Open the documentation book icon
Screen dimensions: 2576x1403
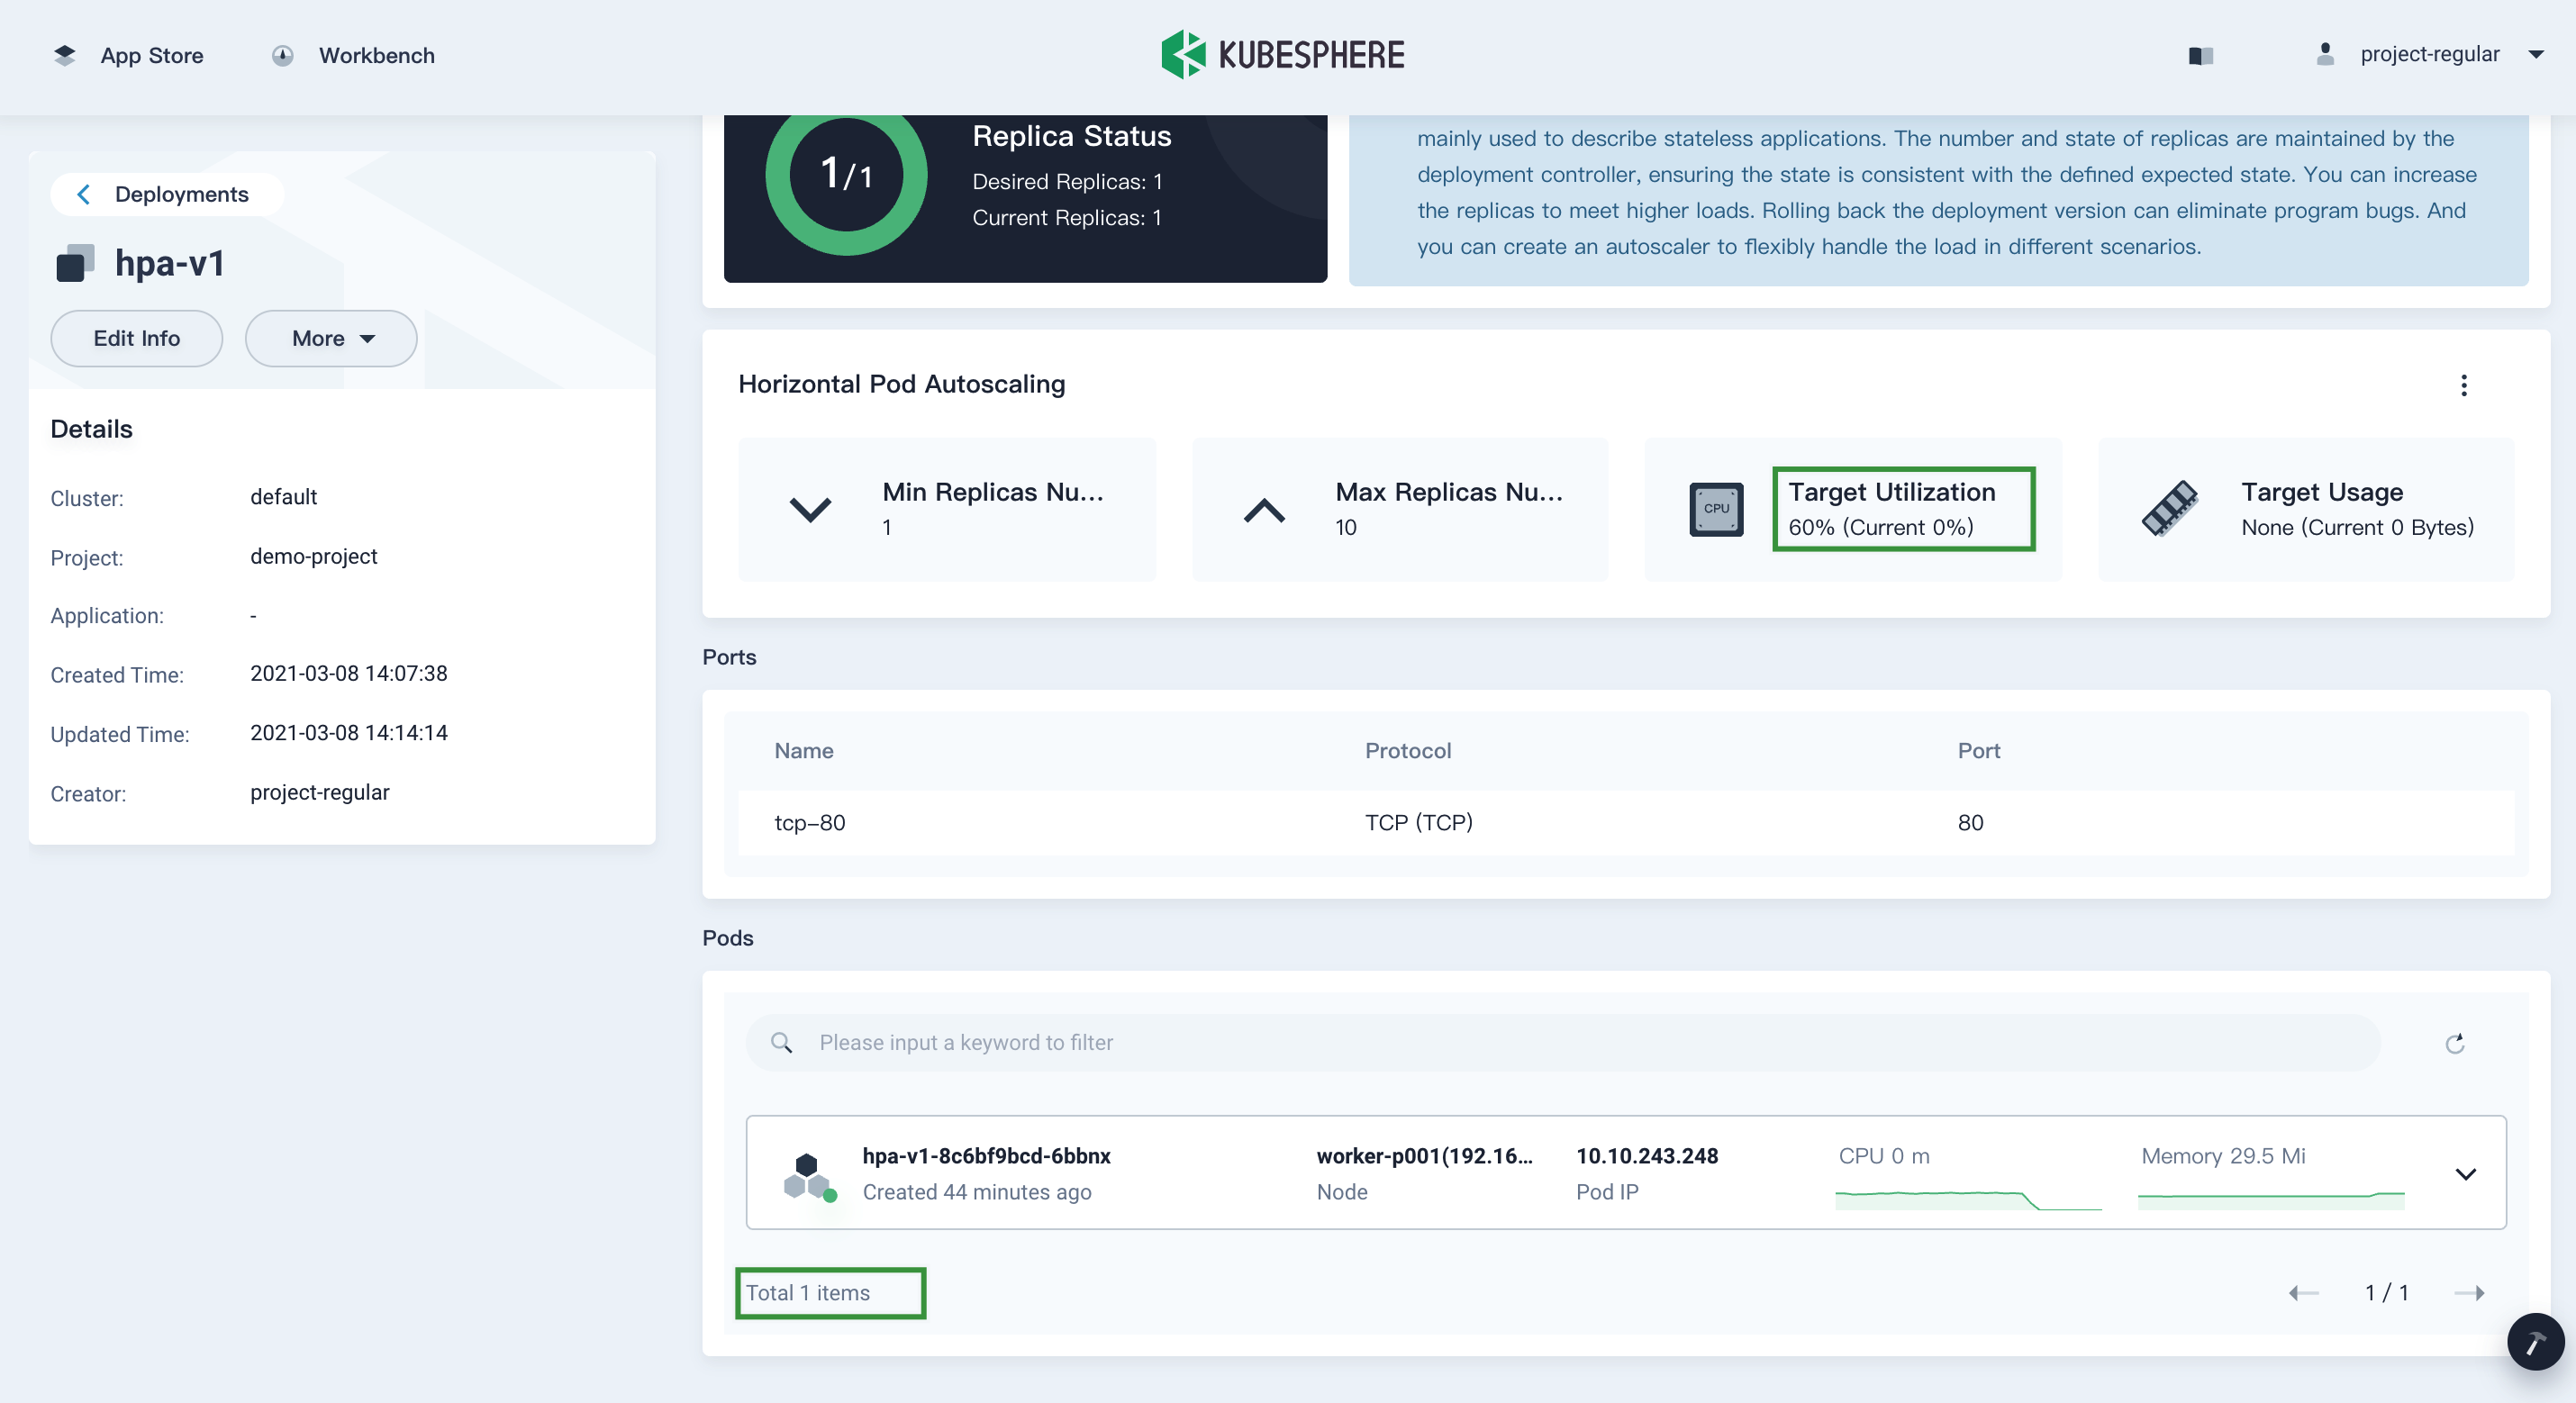pyautogui.click(x=2200, y=55)
